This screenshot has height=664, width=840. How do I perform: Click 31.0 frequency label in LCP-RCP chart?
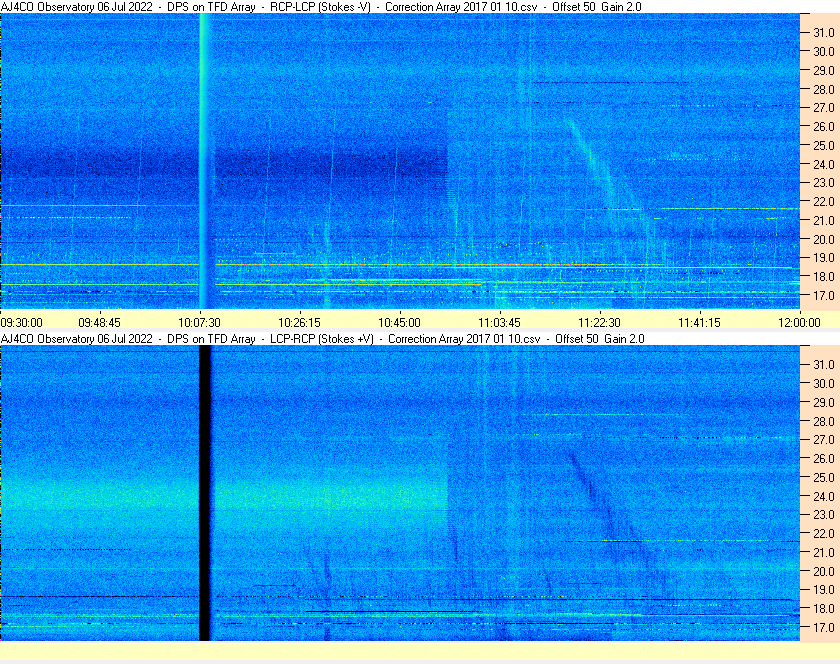coord(824,364)
